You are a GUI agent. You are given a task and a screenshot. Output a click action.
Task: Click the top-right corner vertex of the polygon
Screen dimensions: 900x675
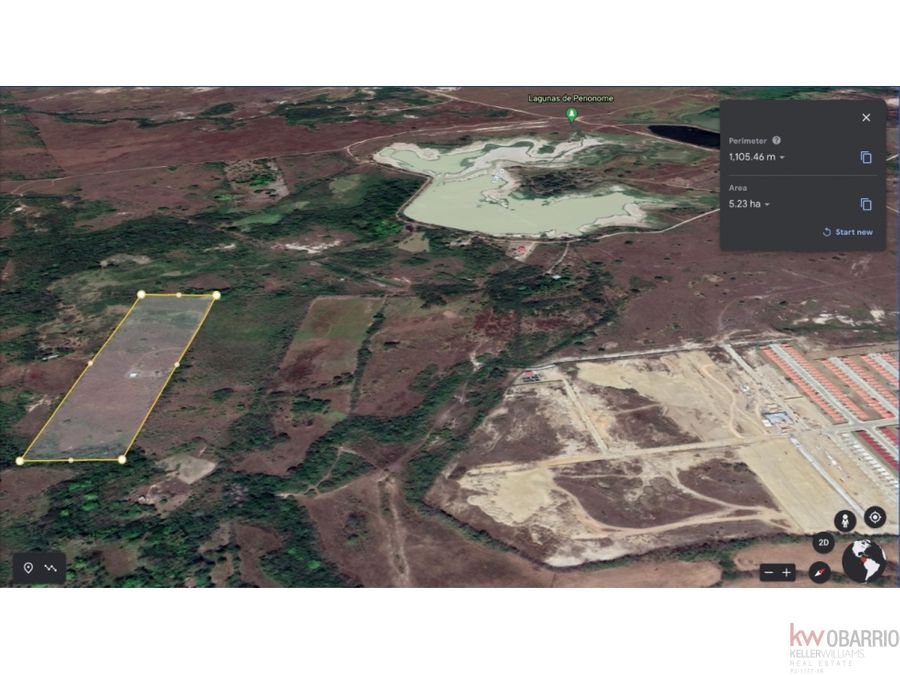pos(216,295)
